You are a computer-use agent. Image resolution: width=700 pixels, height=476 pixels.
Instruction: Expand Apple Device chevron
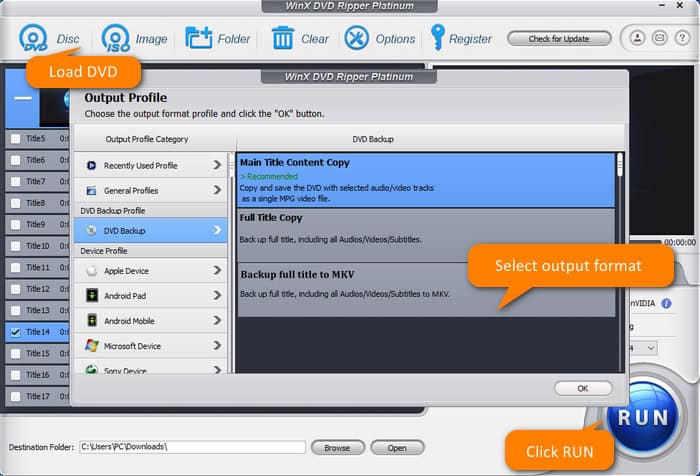tap(217, 270)
